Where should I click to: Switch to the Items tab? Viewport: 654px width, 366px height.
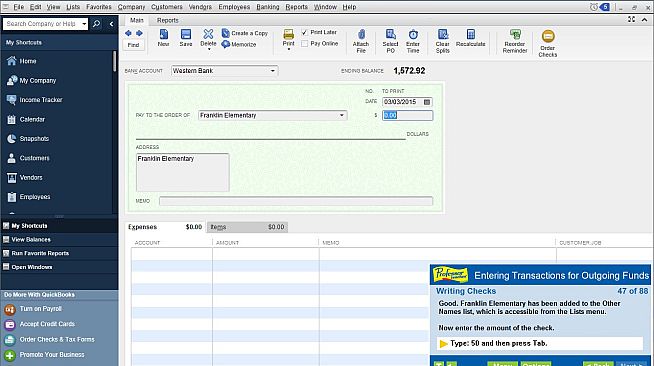pos(247,227)
